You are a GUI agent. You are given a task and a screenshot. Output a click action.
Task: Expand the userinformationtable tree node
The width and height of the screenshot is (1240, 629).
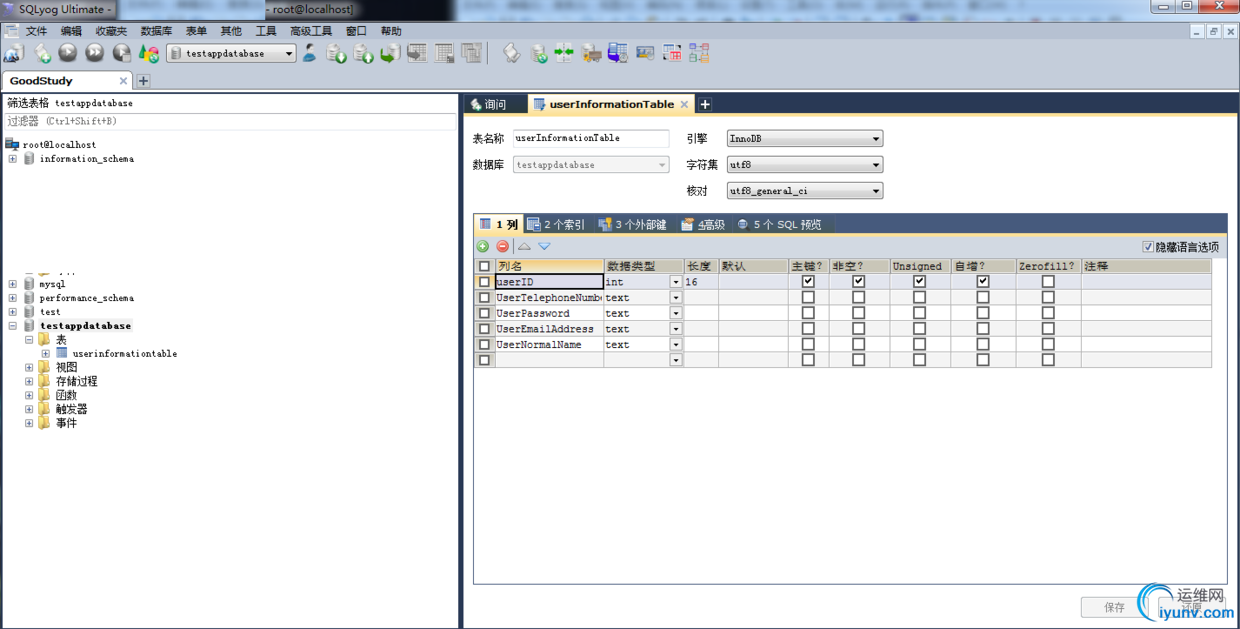[46, 354]
